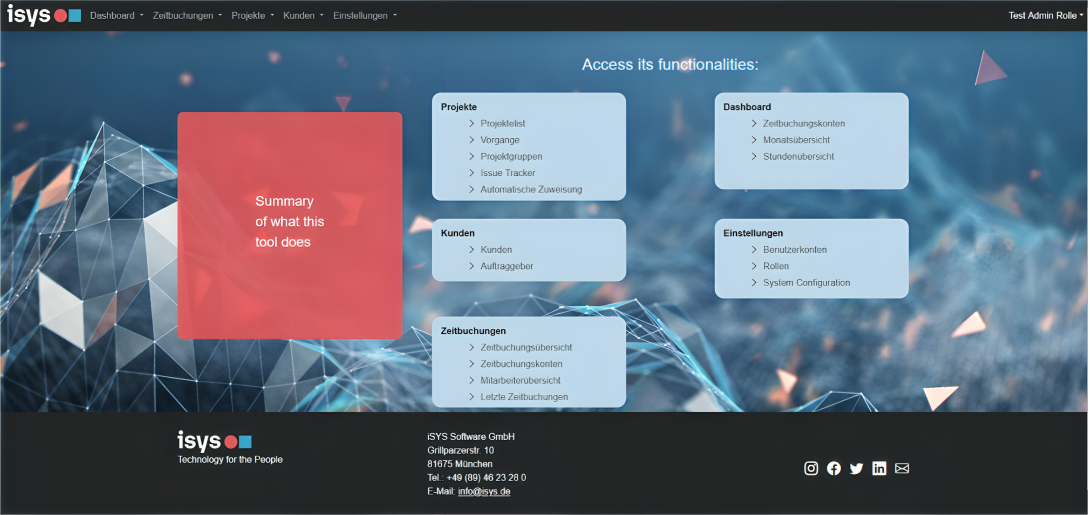
Task: Open the Facebook icon in footer
Action: [833, 468]
